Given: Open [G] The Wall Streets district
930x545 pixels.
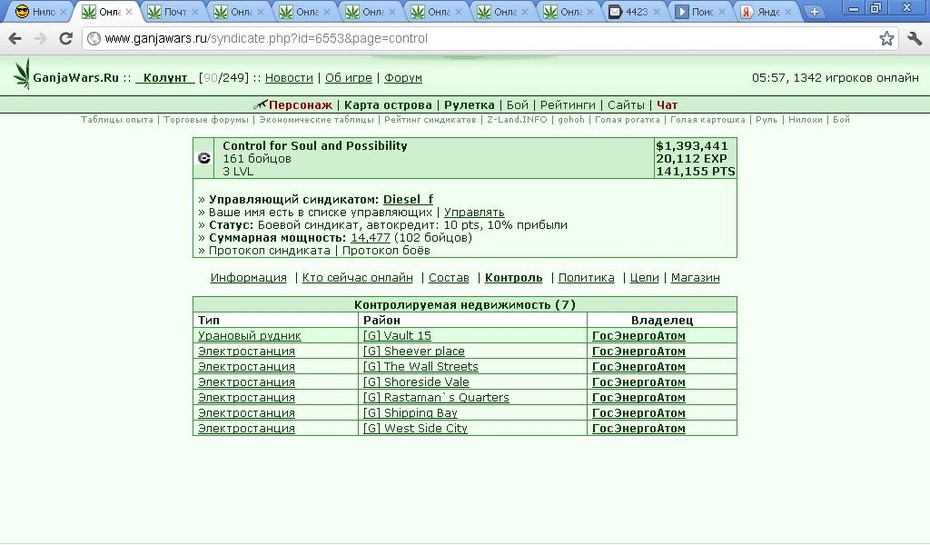Looking at the screenshot, I should click(421, 366).
